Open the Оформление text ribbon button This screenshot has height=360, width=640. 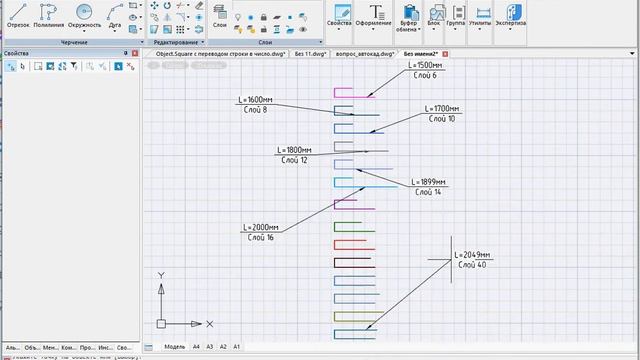(x=373, y=16)
